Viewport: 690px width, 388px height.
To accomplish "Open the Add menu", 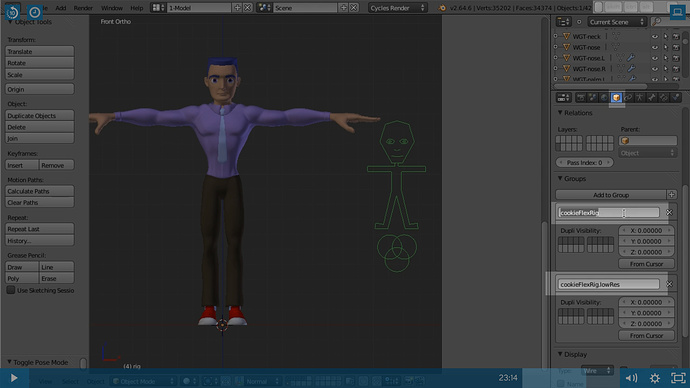I will tap(61, 8).
